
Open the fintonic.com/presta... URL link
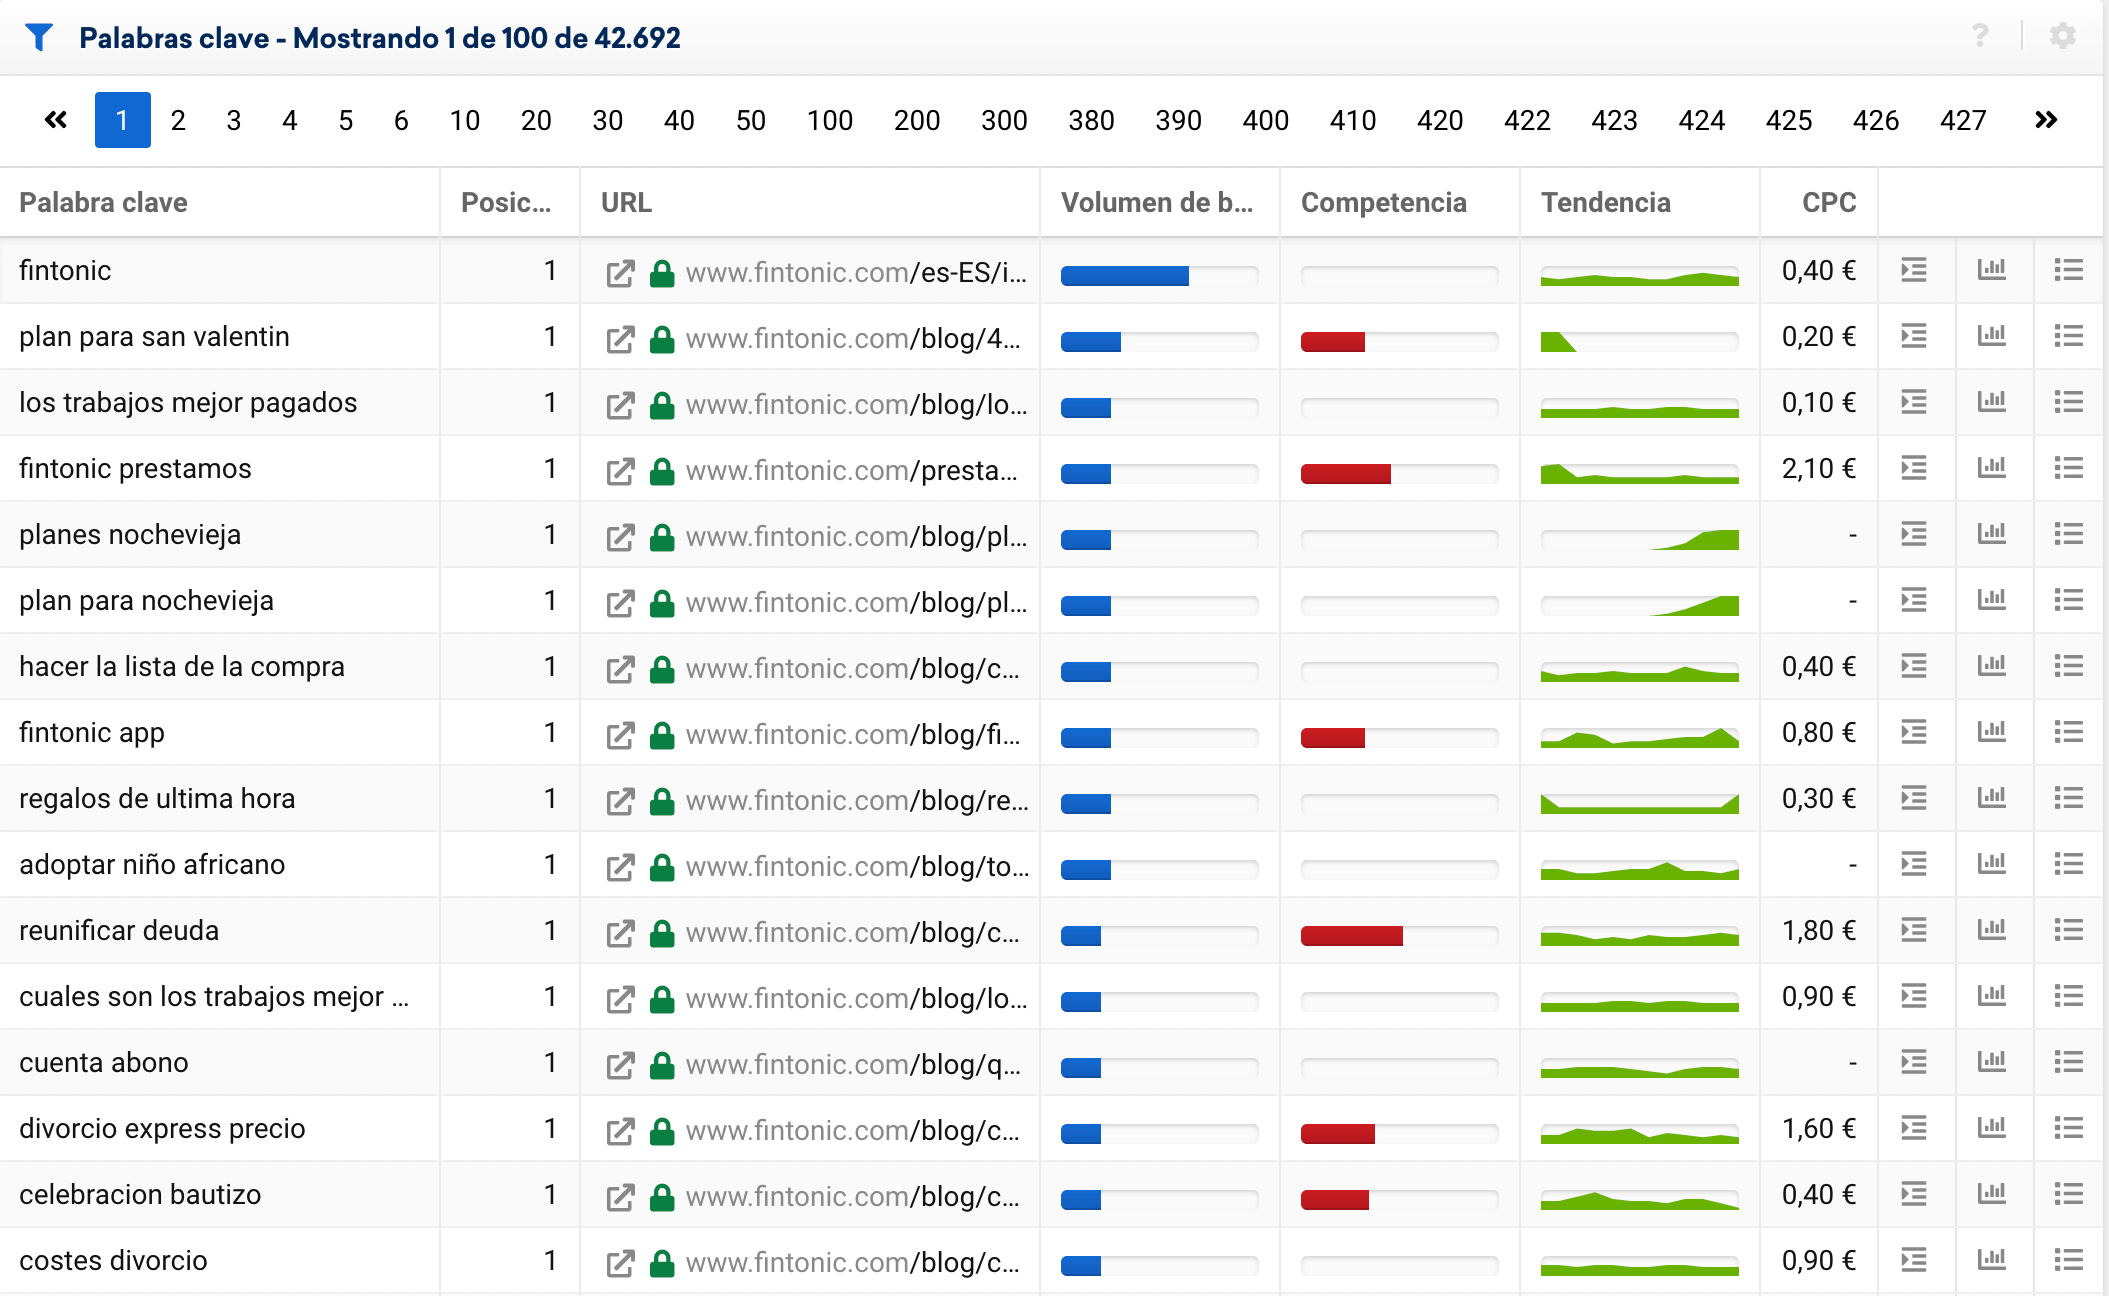[x=851, y=470]
